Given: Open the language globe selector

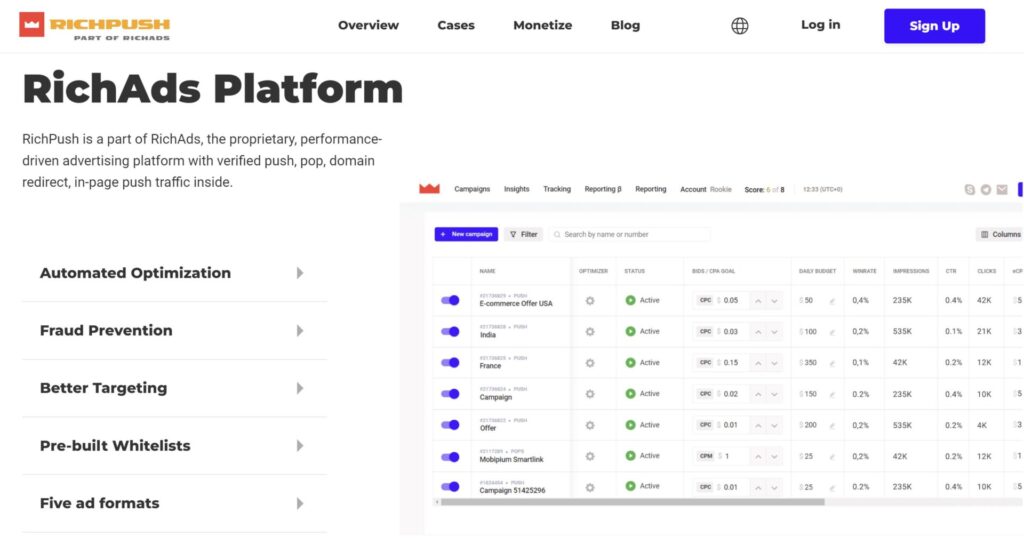Looking at the screenshot, I should click(x=739, y=25).
